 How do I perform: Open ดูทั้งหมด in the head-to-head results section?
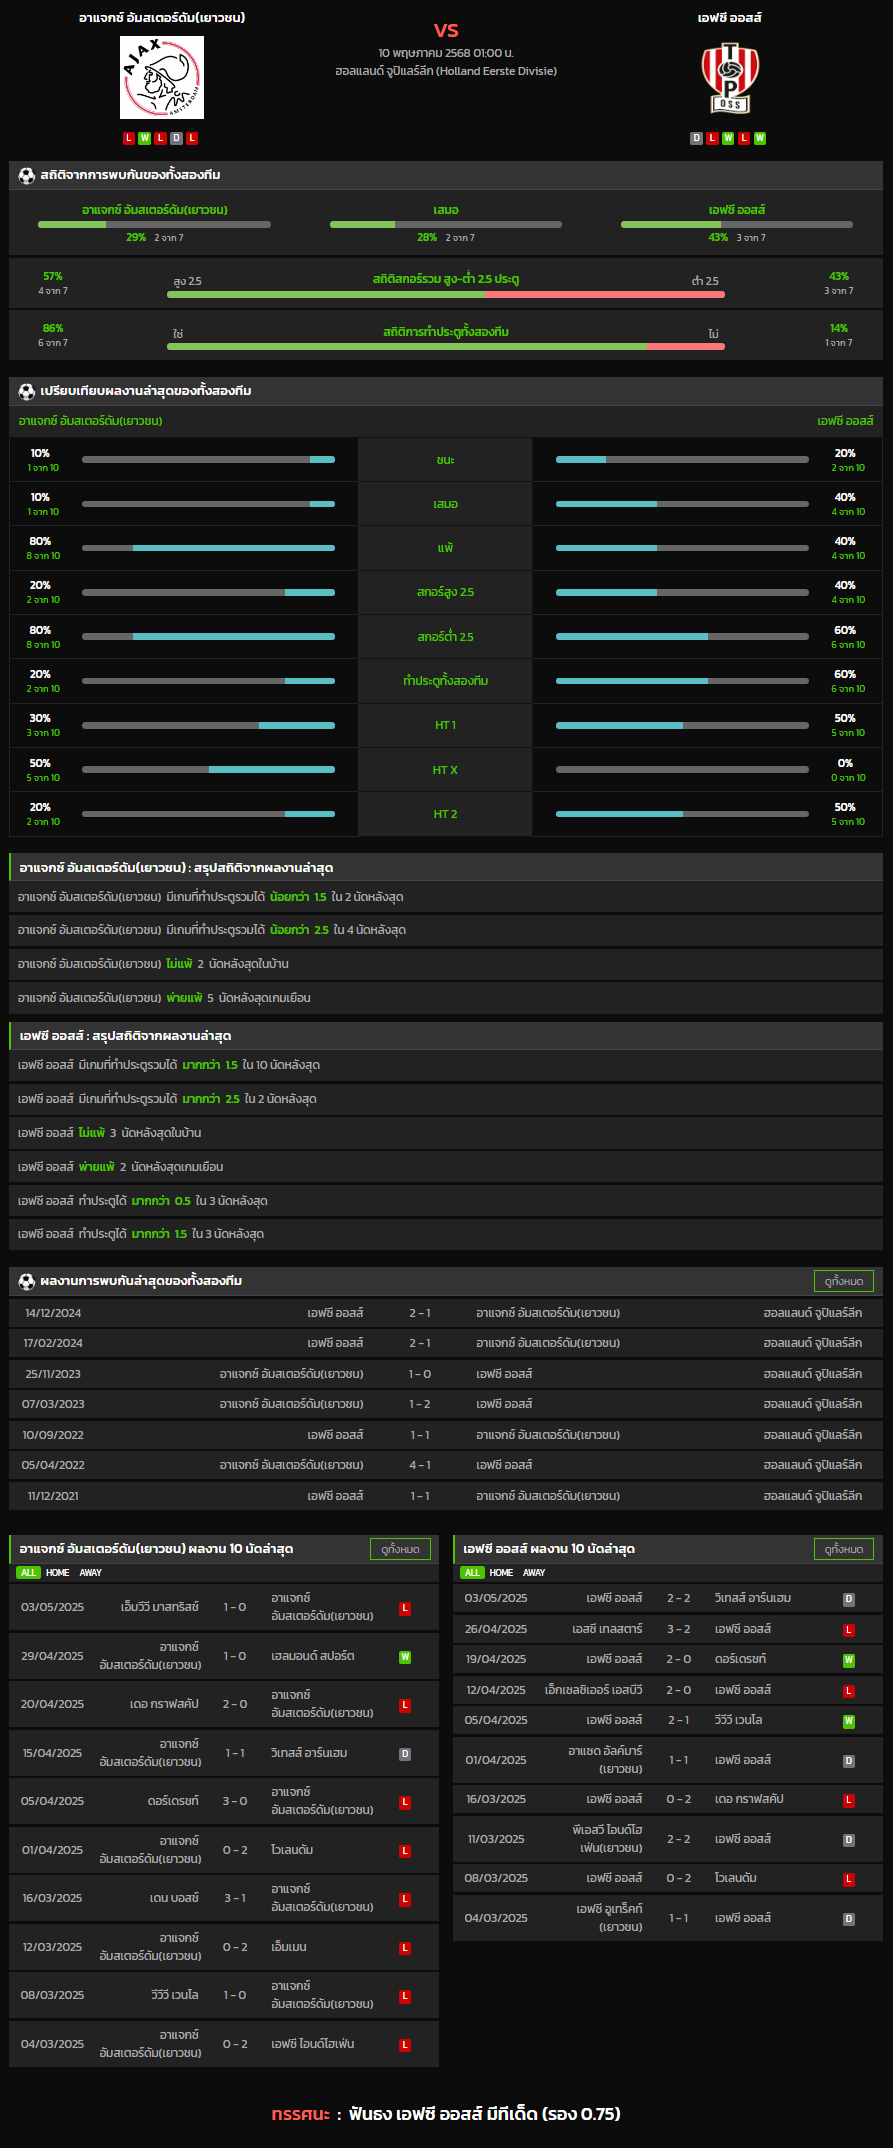[844, 1281]
